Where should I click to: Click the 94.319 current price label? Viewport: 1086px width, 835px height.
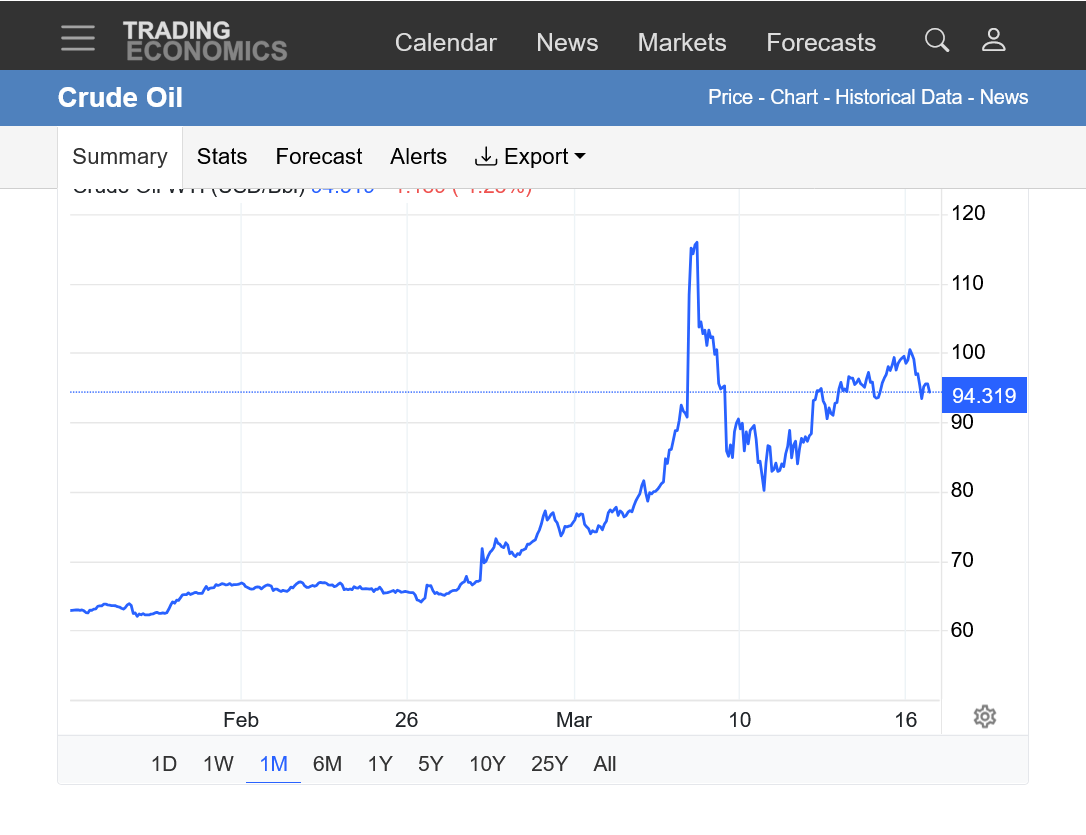coord(983,396)
